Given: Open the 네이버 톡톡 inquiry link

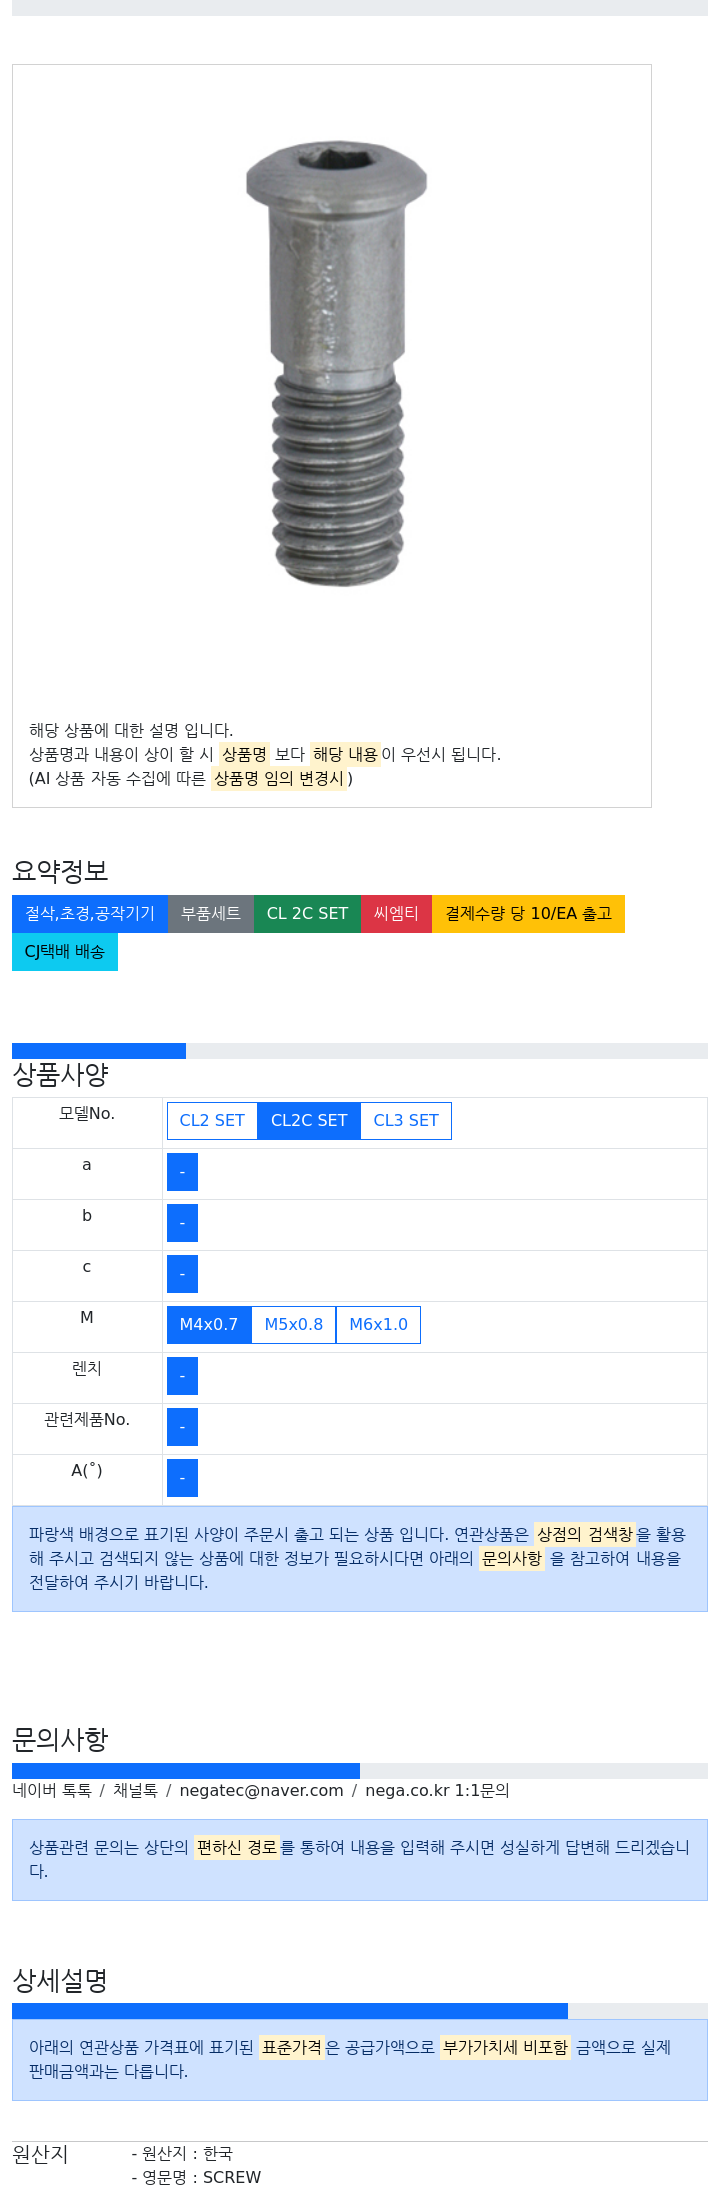Looking at the screenshot, I should click(x=52, y=1789).
